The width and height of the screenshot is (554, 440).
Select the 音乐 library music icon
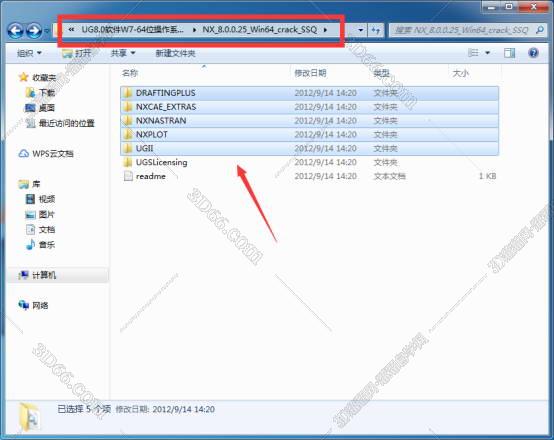tap(30, 245)
